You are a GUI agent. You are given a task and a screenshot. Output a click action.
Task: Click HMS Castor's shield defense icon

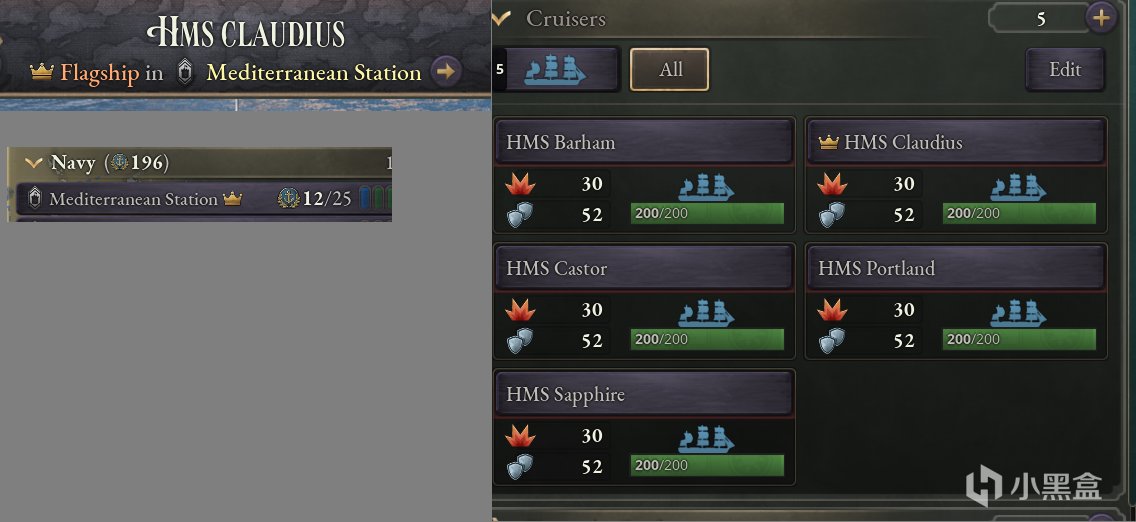pos(520,340)
